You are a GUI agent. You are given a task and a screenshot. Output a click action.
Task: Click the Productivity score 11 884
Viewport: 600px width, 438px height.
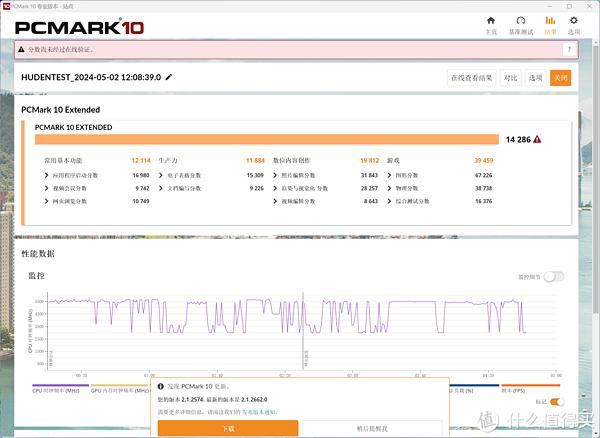tap(255, 160)
